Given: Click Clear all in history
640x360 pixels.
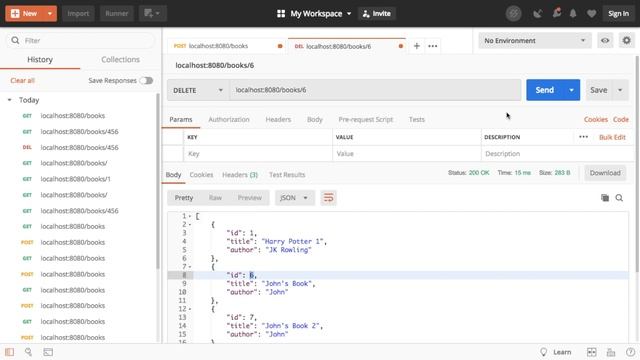Looking at the screenshot, I should pyautogui.click(x=22, y=80).
